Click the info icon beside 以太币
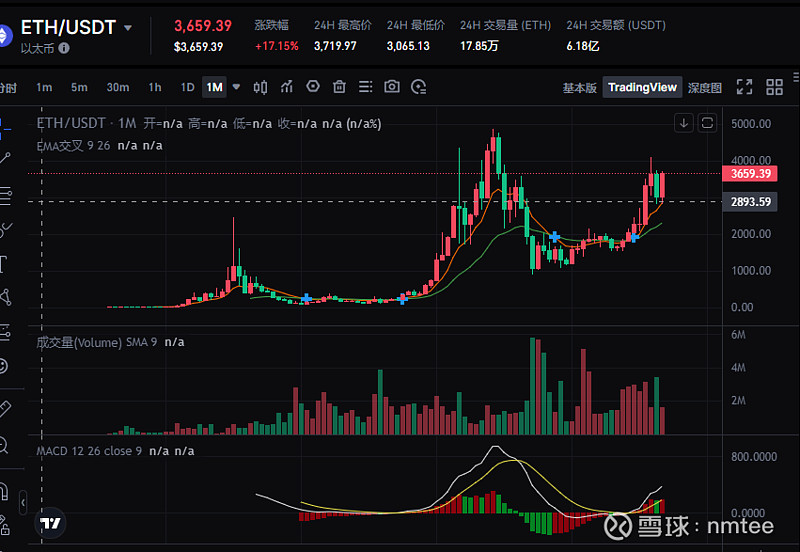The width and height of the screenshot is (800, 552). [x=64, y=48]
